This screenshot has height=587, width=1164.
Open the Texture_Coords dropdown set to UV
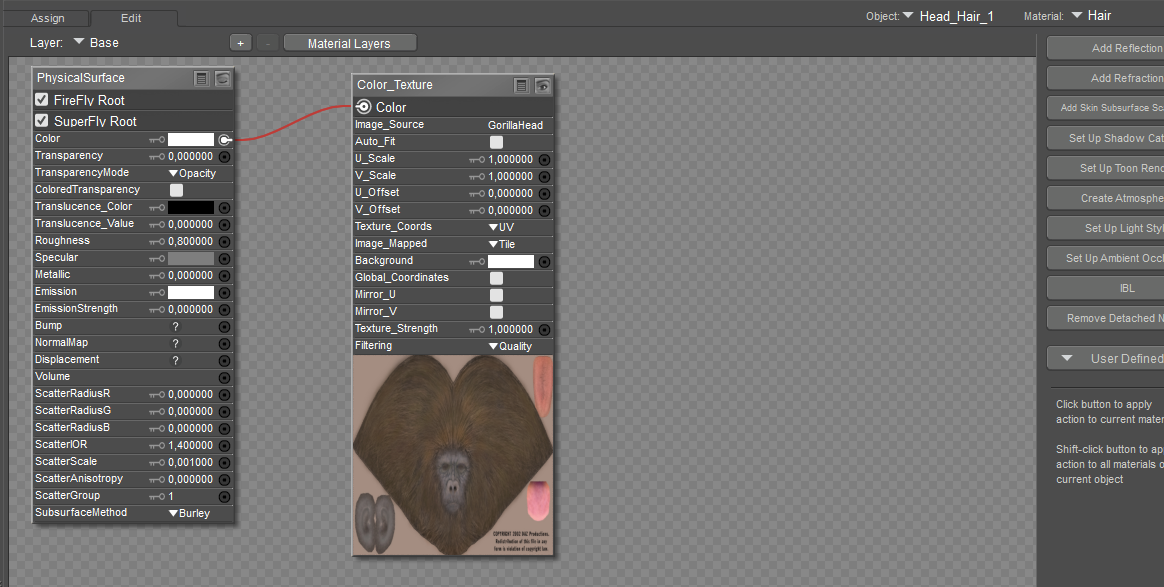click(501, 228)
